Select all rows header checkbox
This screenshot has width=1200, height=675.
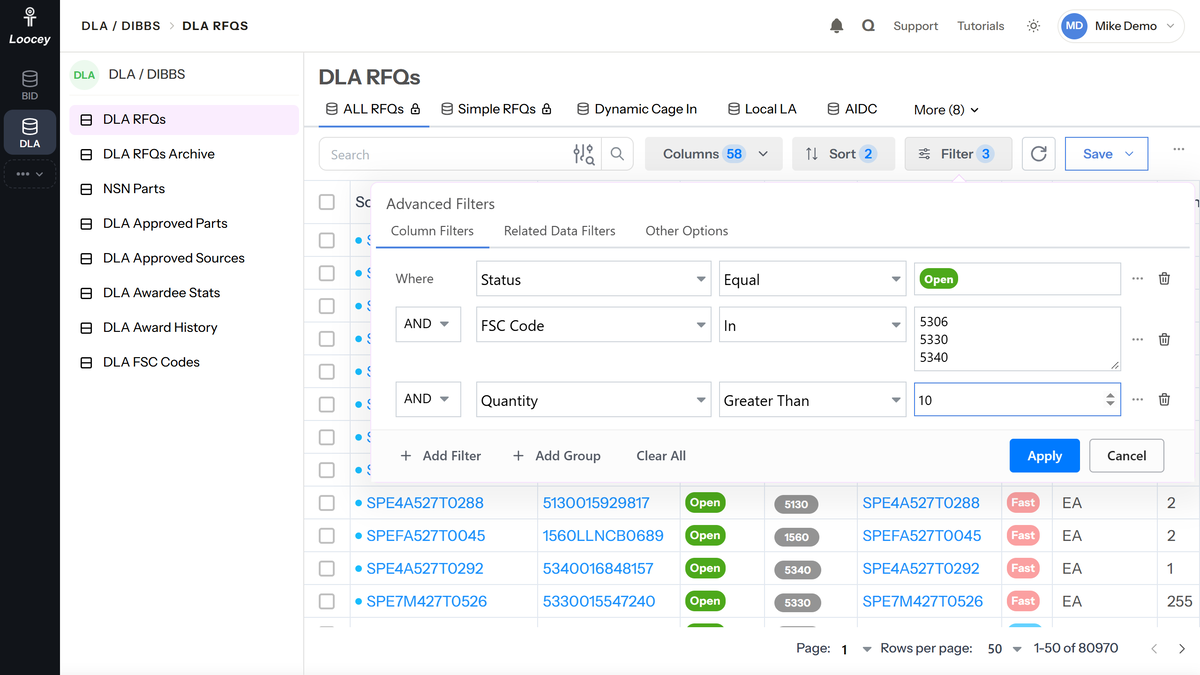[327, 202]
